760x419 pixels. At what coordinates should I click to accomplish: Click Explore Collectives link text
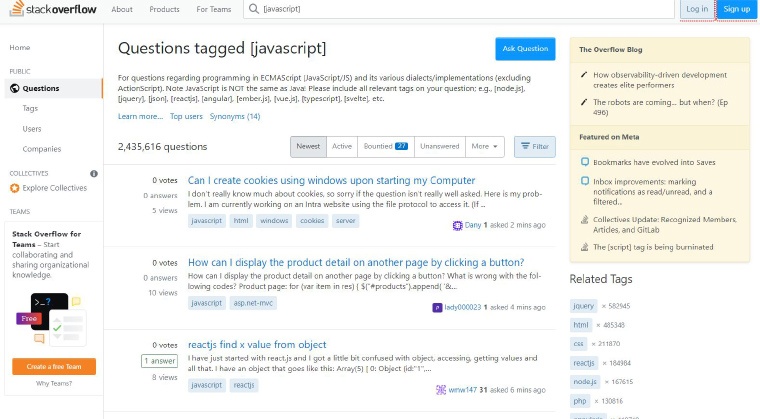coord(55,188)
